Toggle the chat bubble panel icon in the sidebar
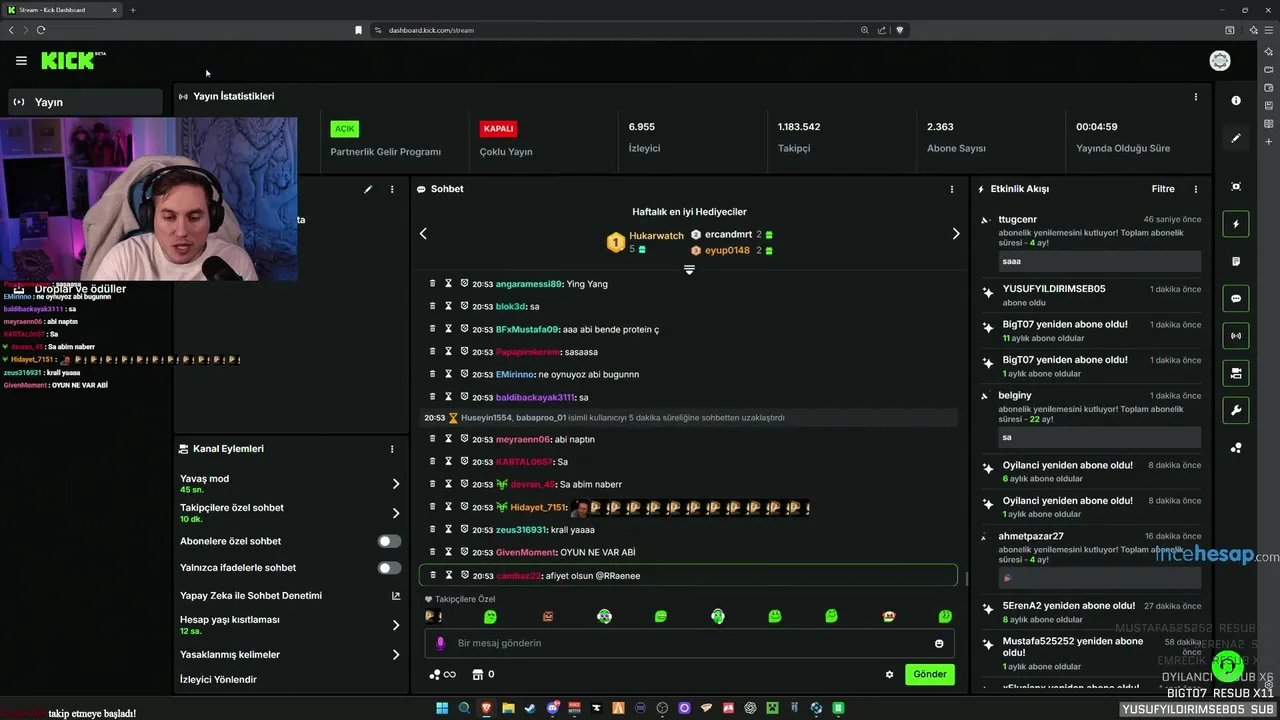 pyautogui.click(x=1236, y=298)
